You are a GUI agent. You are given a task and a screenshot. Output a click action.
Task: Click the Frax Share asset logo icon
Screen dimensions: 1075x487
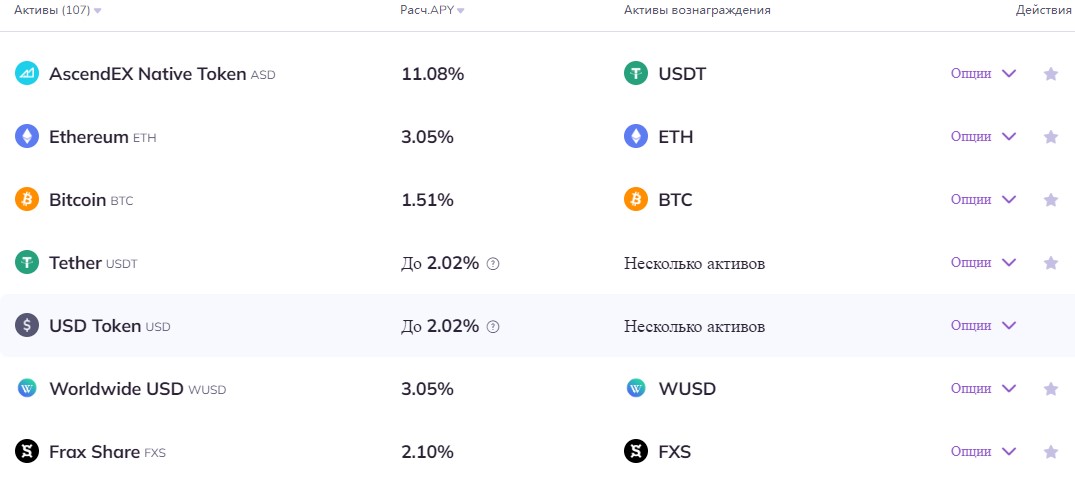pyautogui.click(x=27, y=451)
